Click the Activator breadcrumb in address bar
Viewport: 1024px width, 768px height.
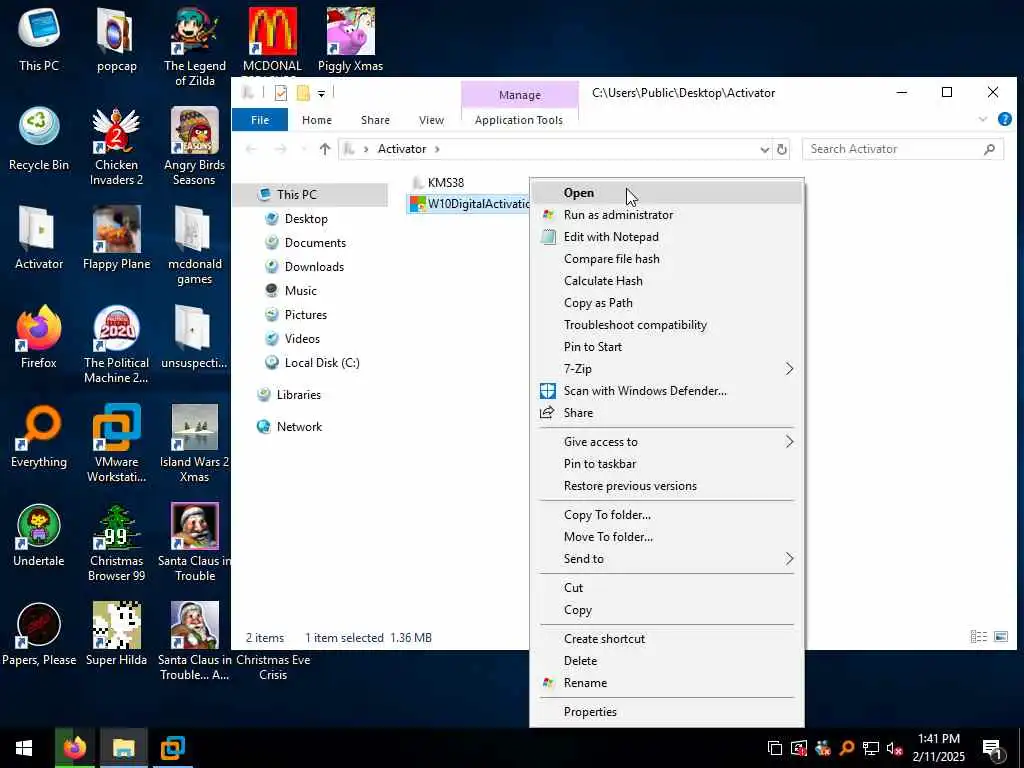click(x=402, y=149)
